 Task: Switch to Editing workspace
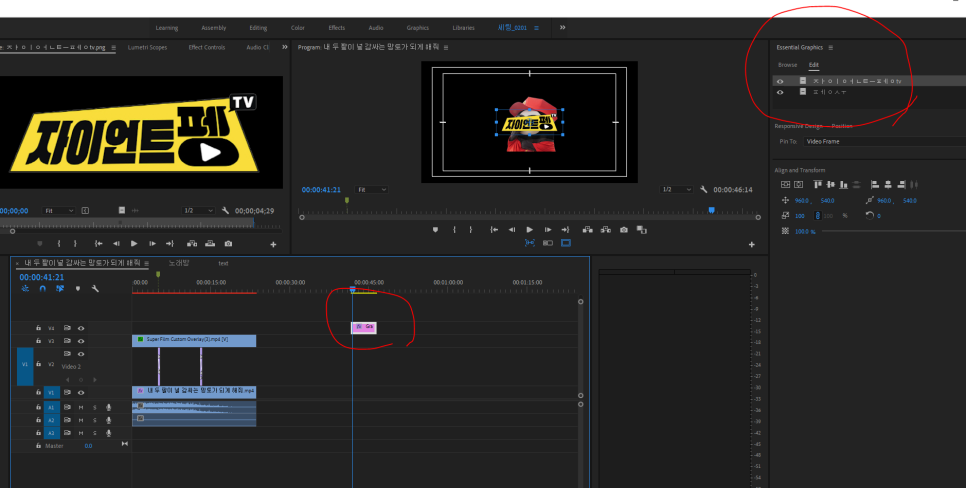258,28
